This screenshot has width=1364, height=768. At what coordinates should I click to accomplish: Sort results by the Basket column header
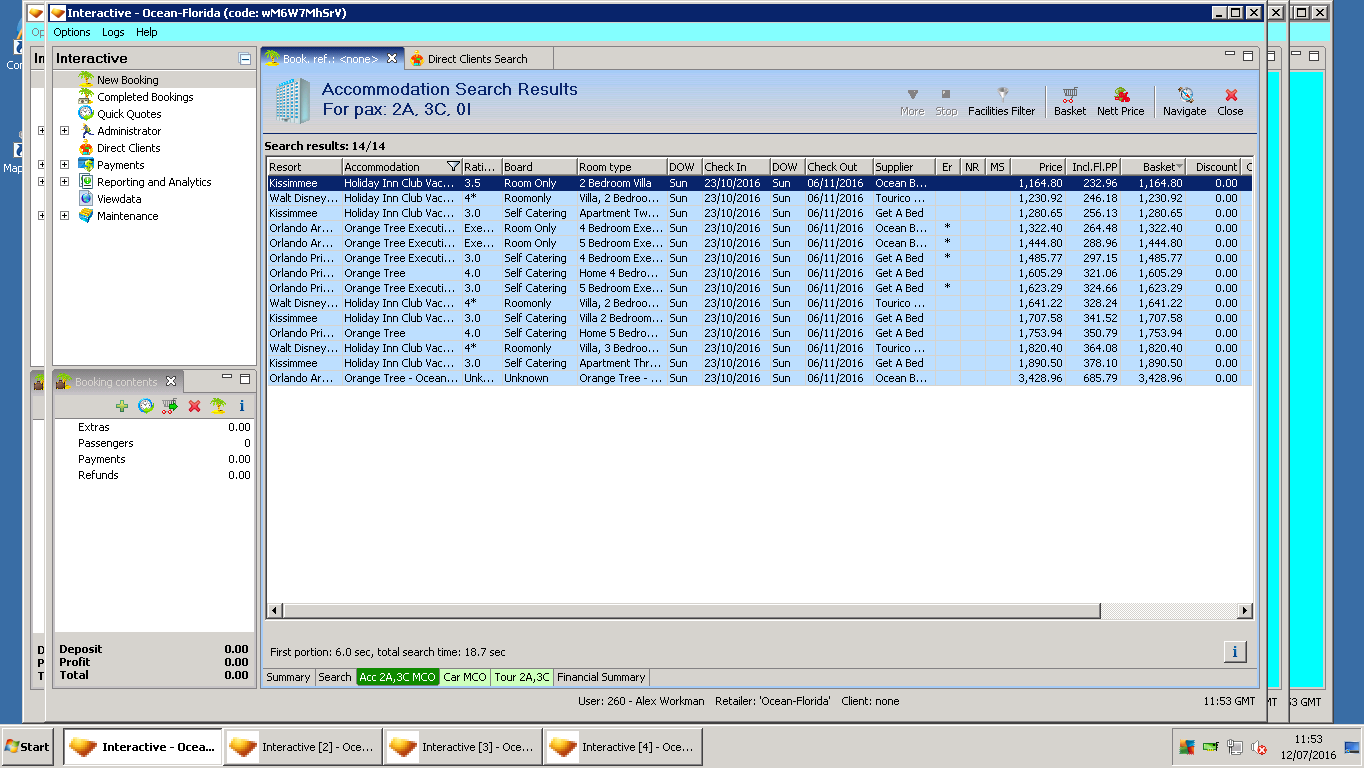coord(1153,167)
